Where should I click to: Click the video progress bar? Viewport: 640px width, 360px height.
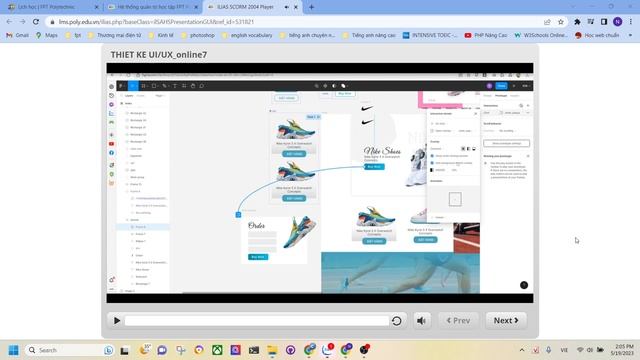(x=257, y=321)
